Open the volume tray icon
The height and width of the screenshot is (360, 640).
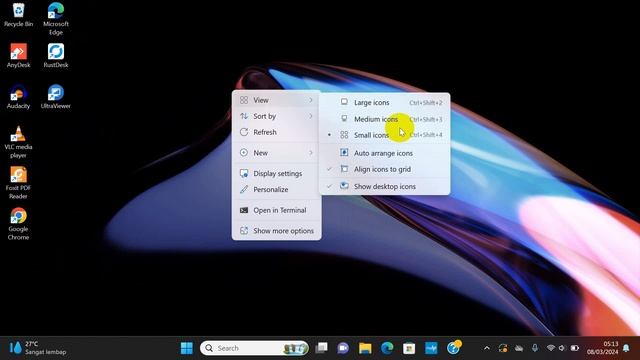pyautogui.click(x=562, y=348)
